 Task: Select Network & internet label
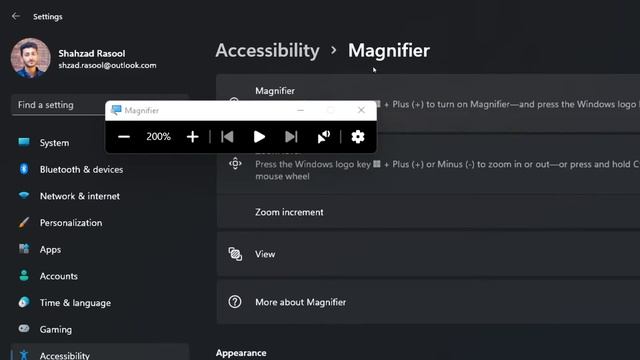pyautogui.click(x=80, y=196)
